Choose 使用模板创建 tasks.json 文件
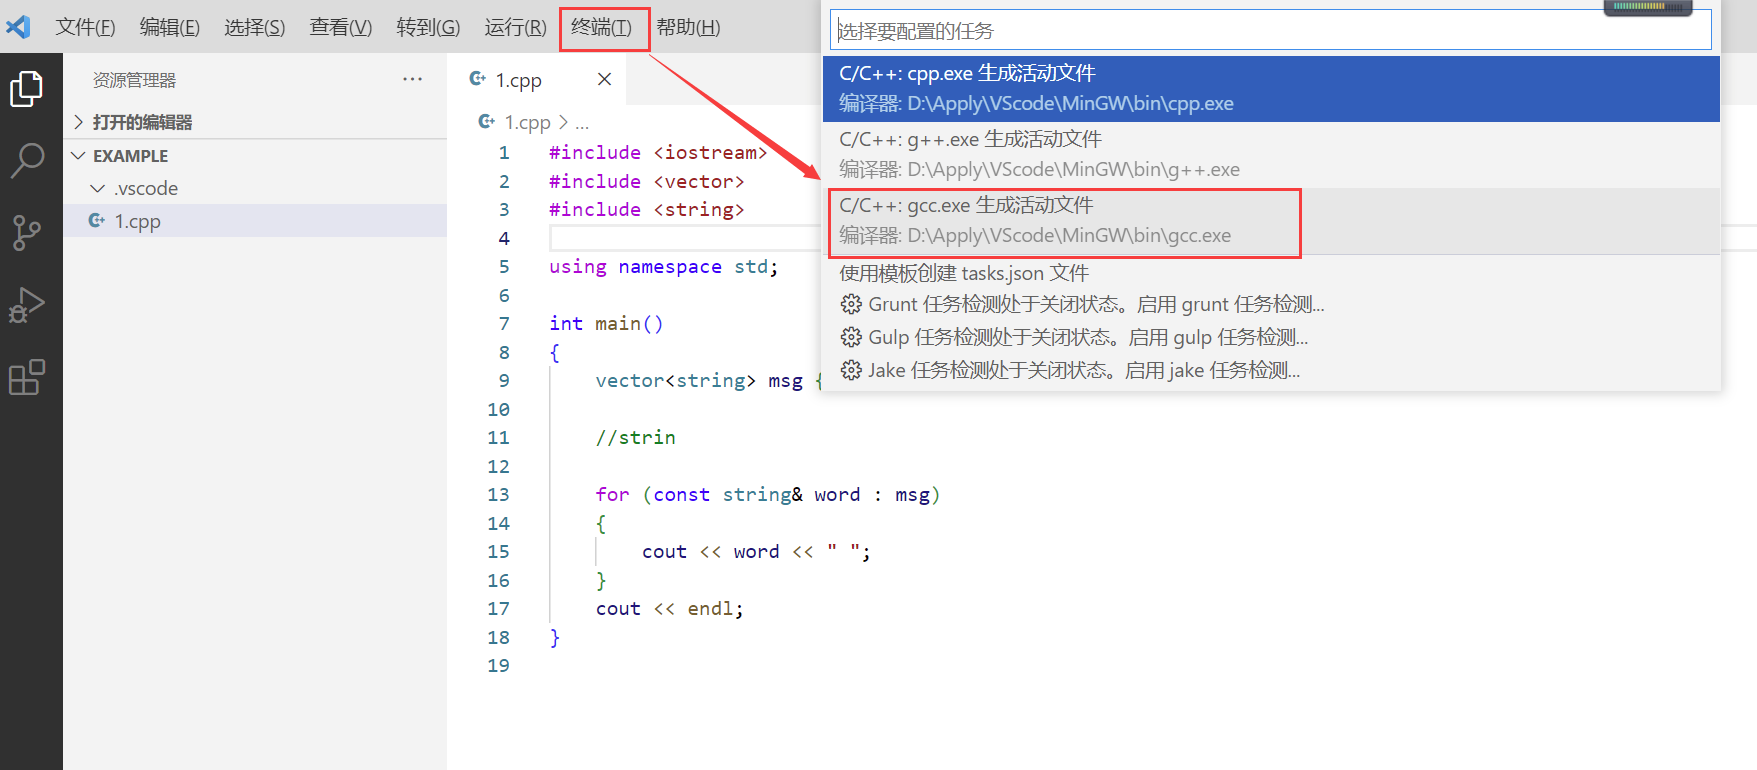This screenshot has width=1757, height=770. [x=1271, y=273]
